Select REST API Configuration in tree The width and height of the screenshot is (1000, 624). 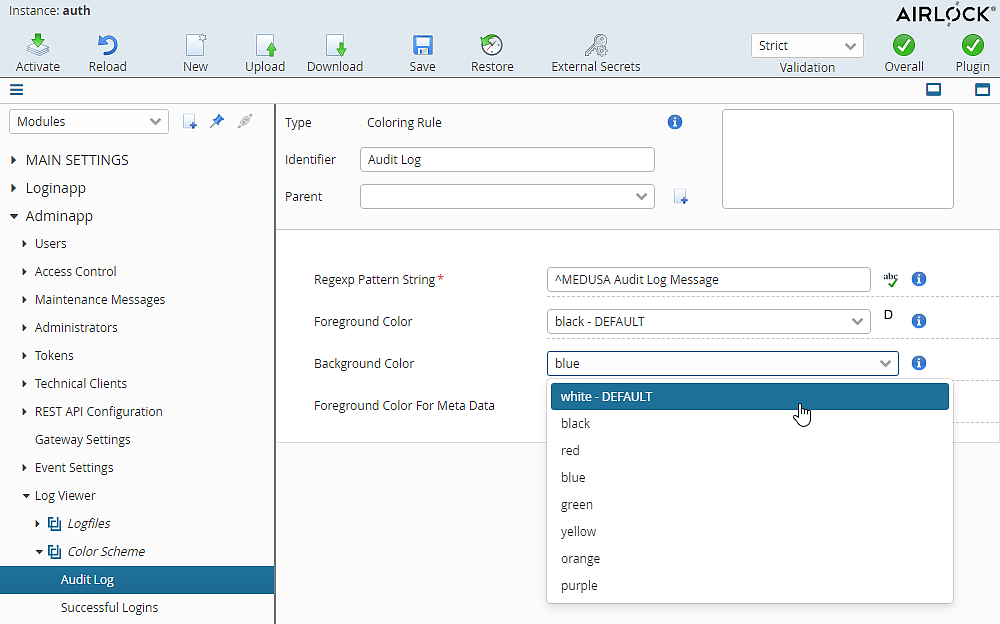point(98,412)
